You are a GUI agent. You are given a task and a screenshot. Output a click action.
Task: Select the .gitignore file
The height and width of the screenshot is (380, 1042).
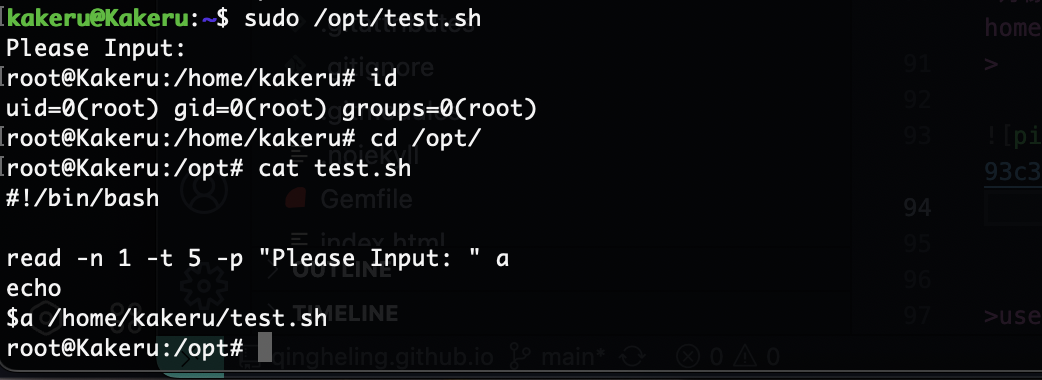coord(381,67)
